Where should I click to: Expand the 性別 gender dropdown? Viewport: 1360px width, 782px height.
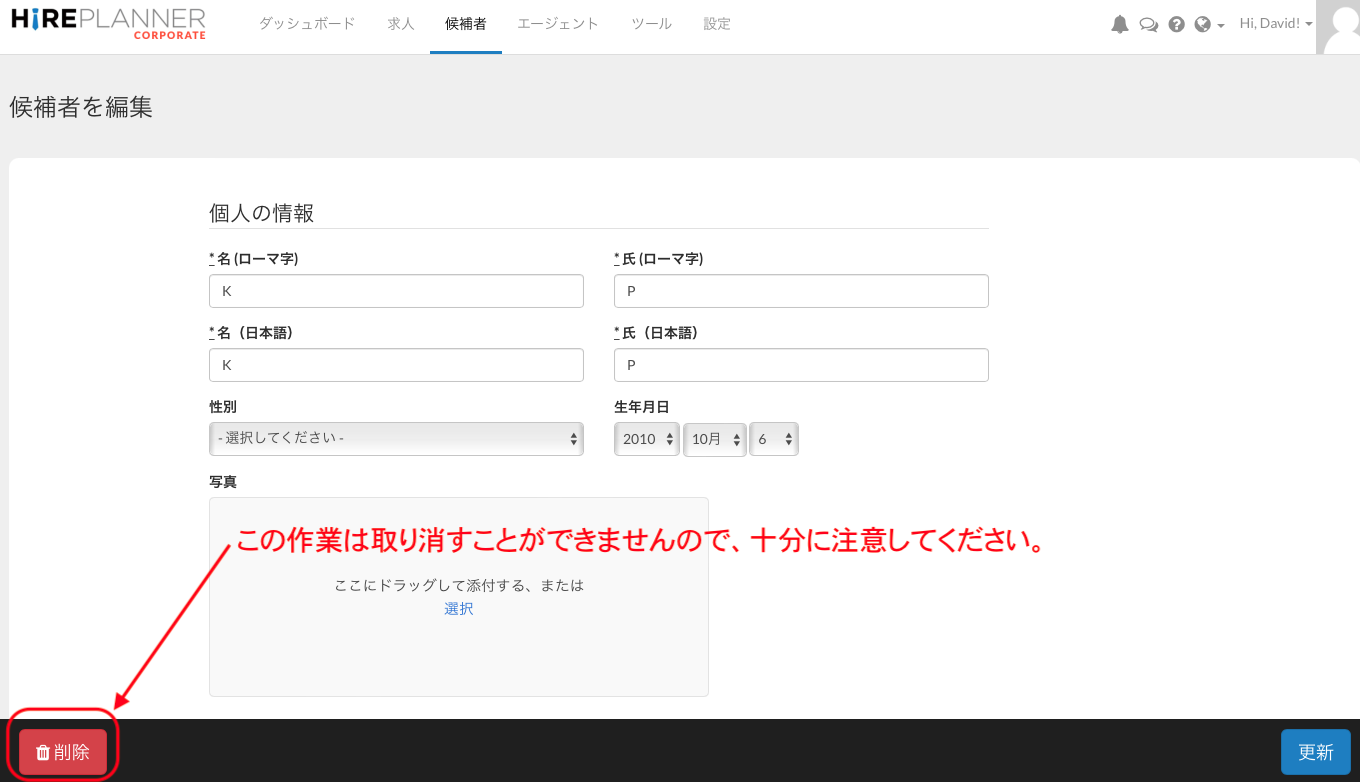(x=396, y=439)
